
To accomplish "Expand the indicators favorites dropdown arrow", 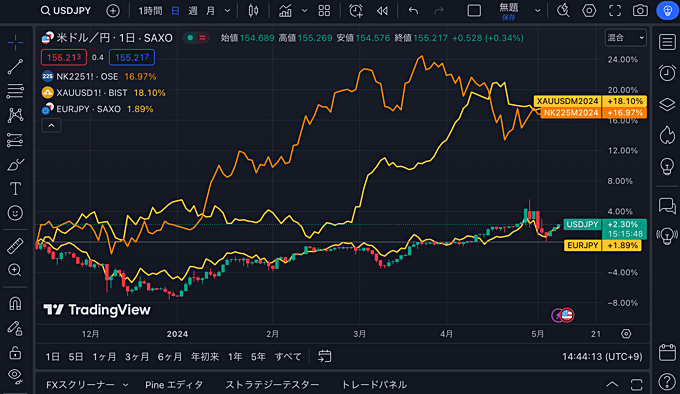I will click(304, 11).
